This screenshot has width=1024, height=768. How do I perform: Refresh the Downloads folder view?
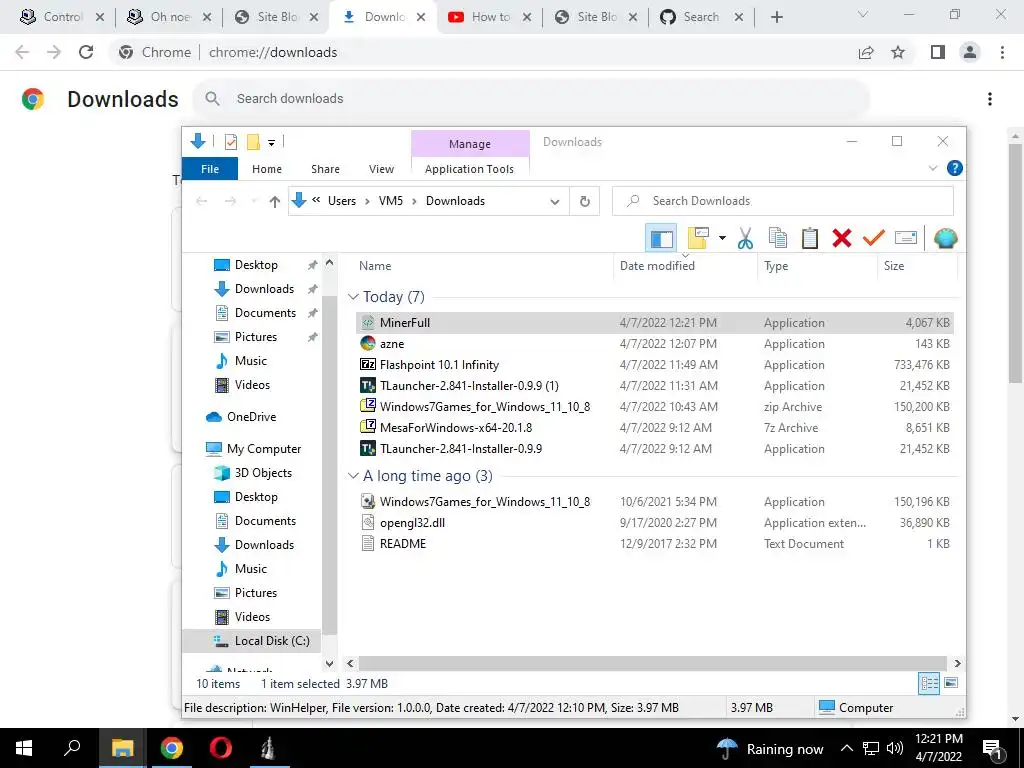pyautogui.click(x=584, y=202)
